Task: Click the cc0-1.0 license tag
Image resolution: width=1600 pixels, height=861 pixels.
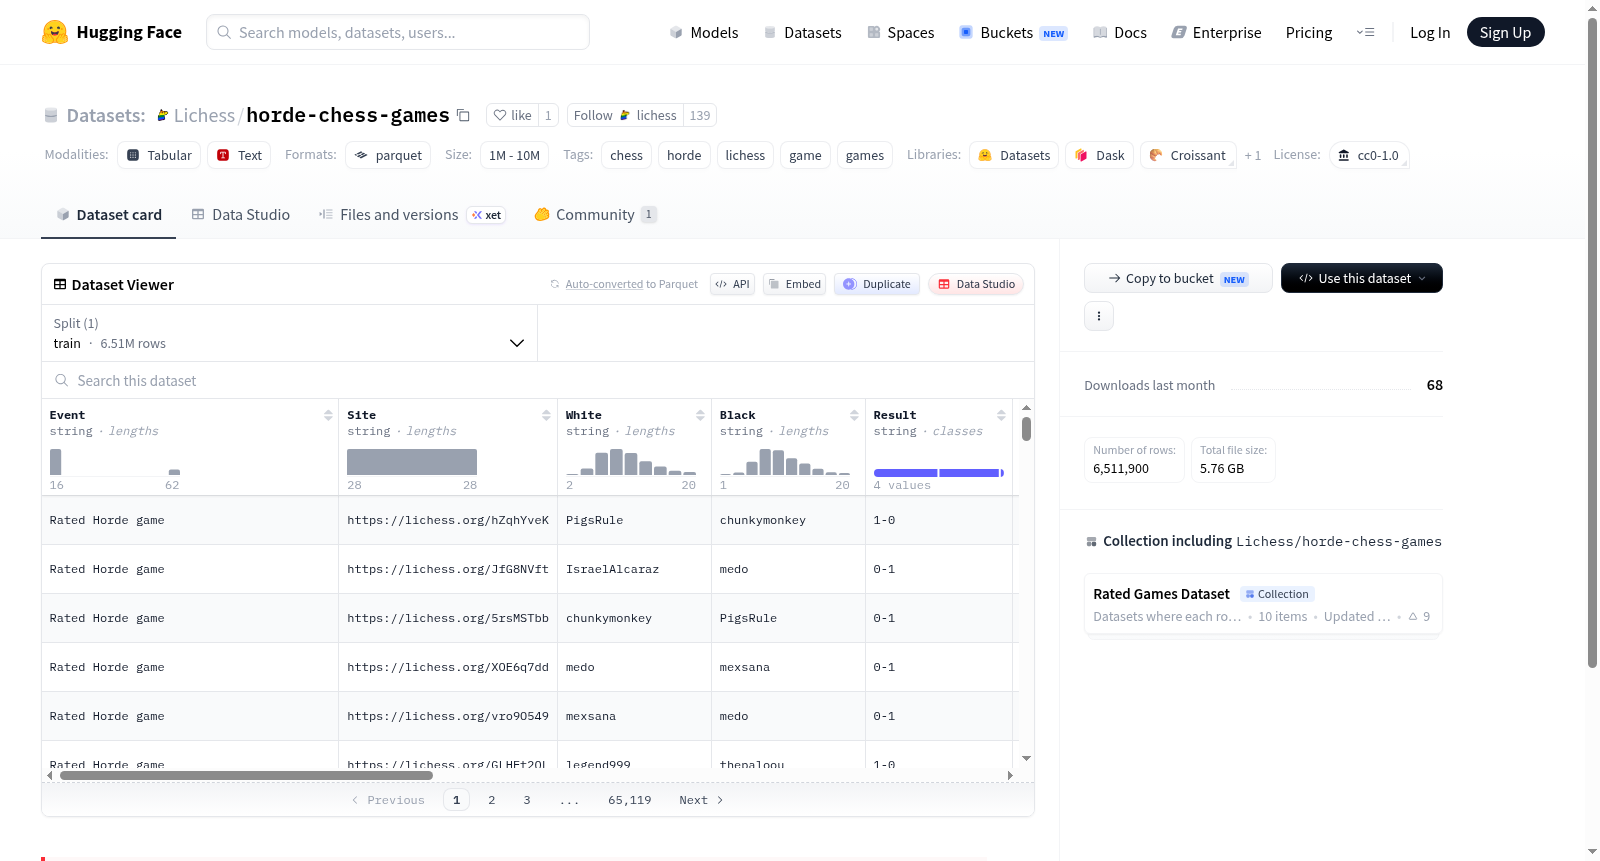Action: (1369, 155)
